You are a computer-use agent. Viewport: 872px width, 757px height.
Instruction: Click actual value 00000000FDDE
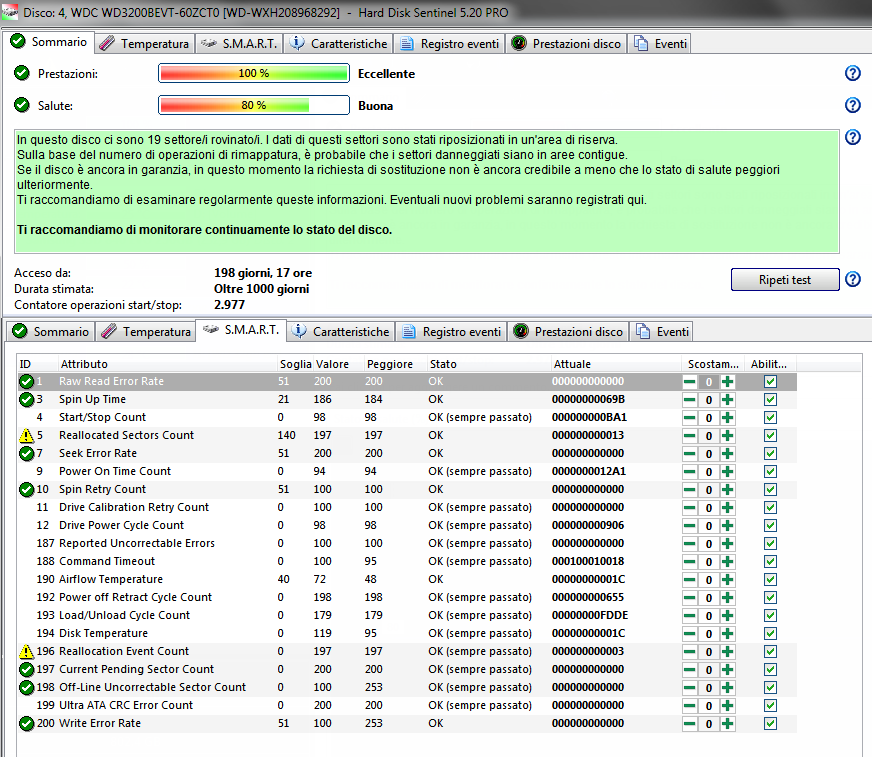point(589,615)
